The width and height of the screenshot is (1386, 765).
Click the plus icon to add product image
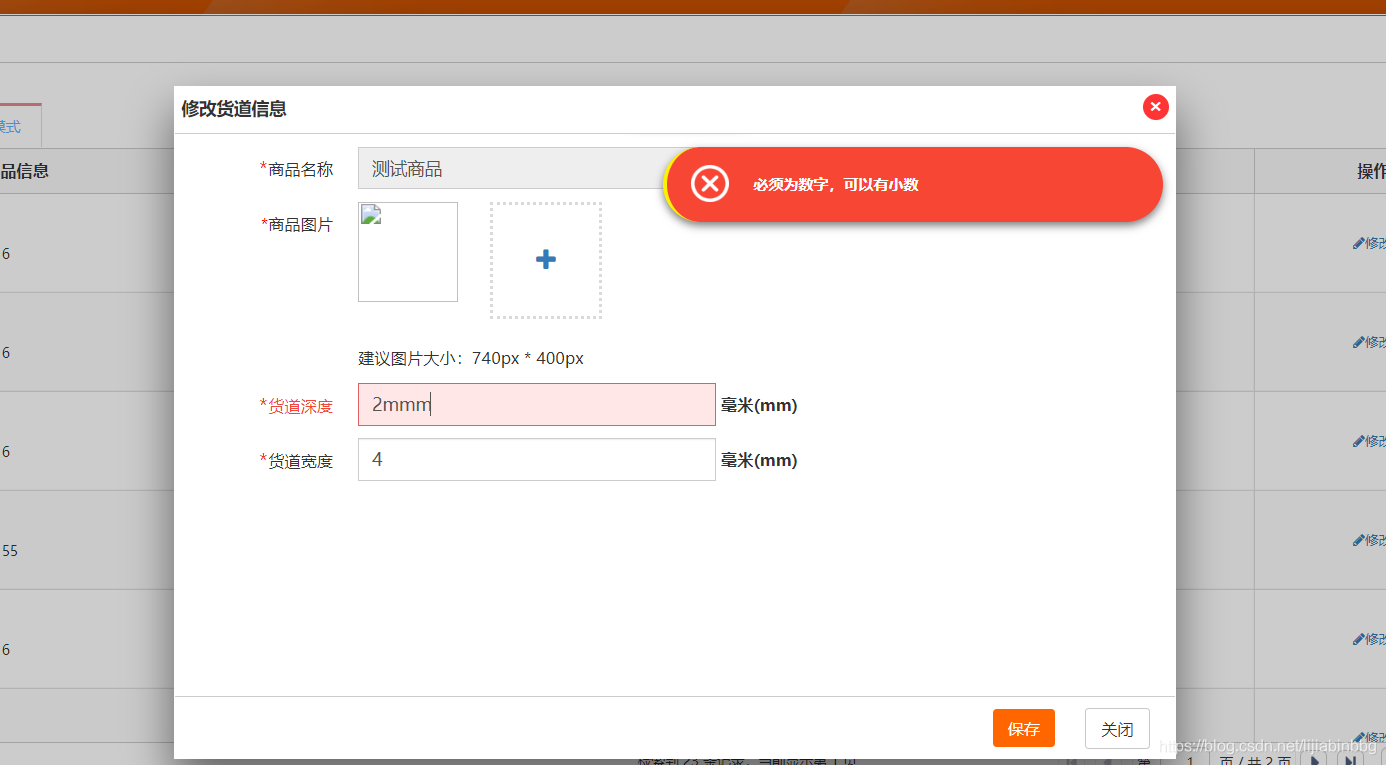tap(545, 259)
